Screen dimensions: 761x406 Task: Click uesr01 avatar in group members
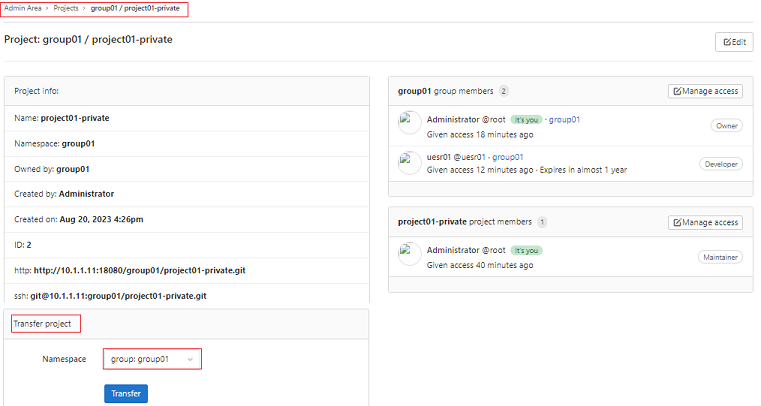pos(410,162)
